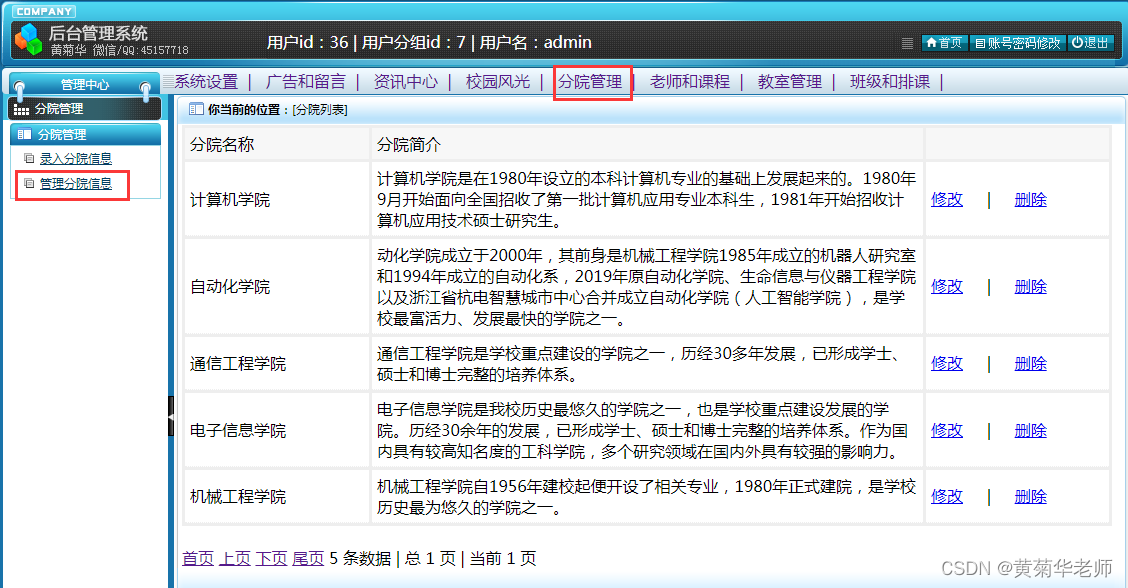Open the 分院管理 section with the dotted grid icon
This screenshot has width=1128, height=588.
[85, 109]
